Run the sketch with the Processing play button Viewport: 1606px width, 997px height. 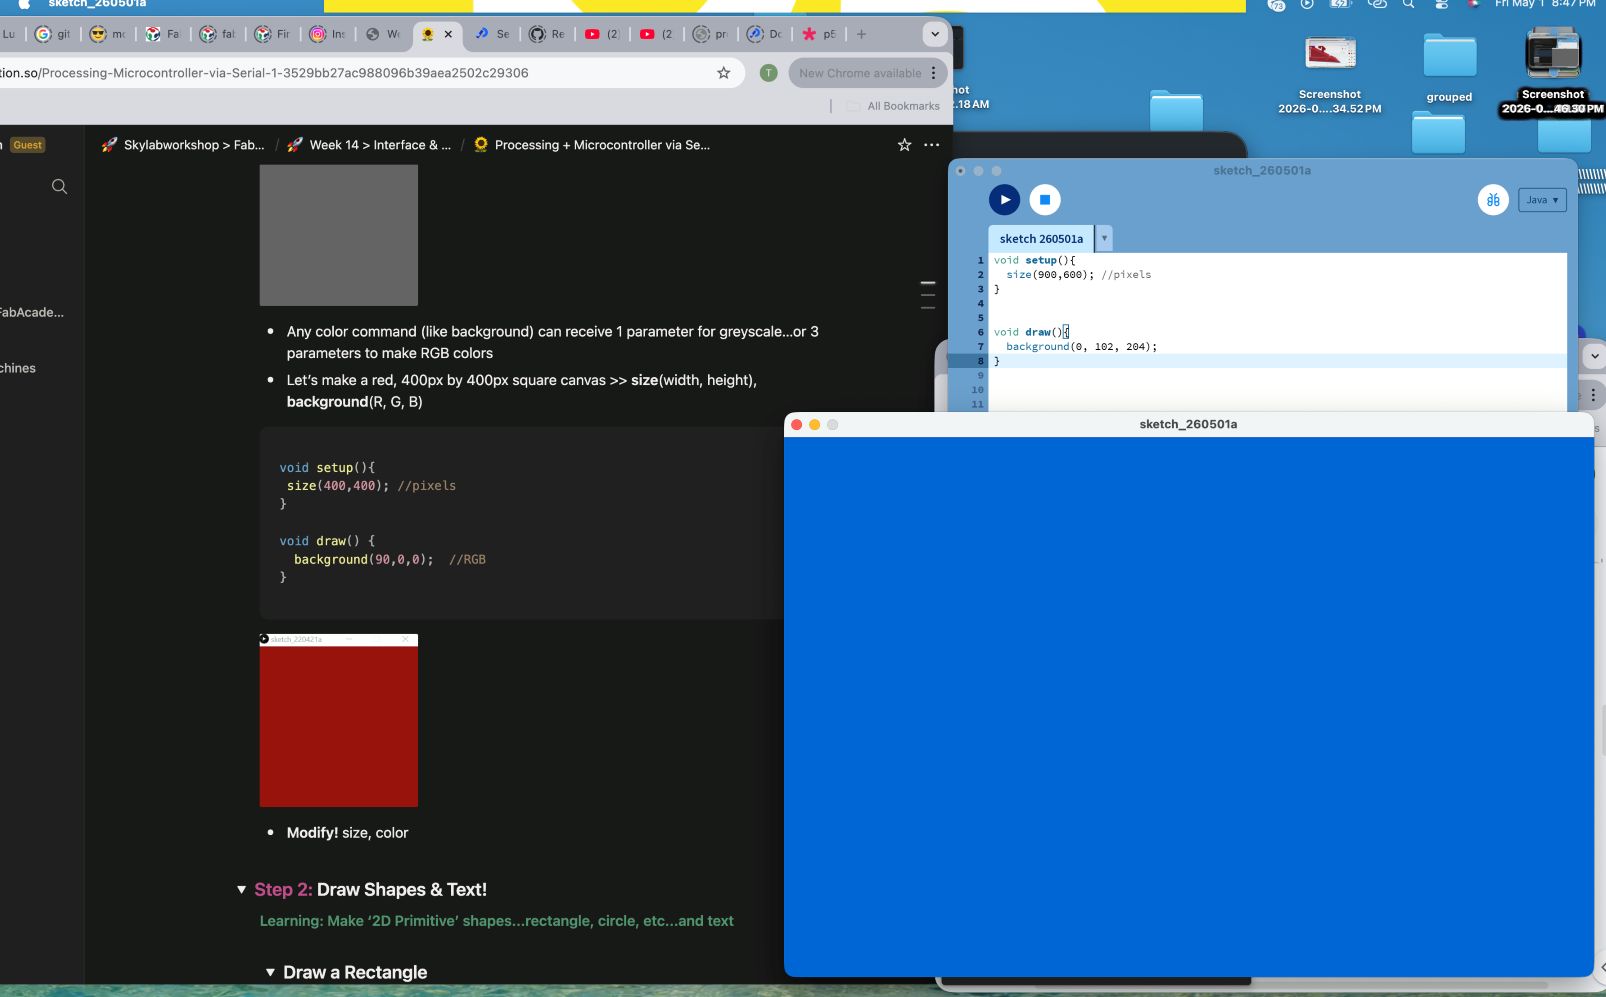pyautogui.click(x=1004, y=200)
